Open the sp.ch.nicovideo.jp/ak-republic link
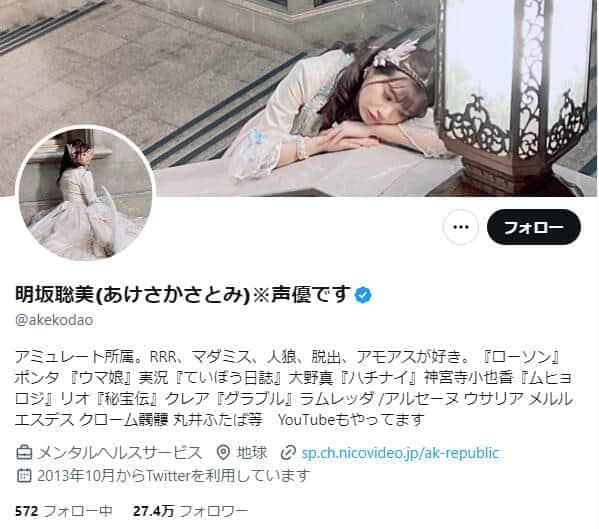 tap(400, 453)
